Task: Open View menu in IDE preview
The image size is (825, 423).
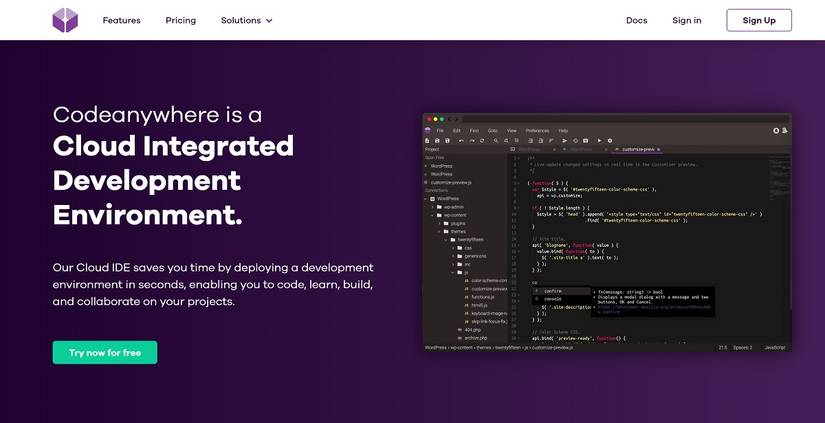Action: point(511,130)
